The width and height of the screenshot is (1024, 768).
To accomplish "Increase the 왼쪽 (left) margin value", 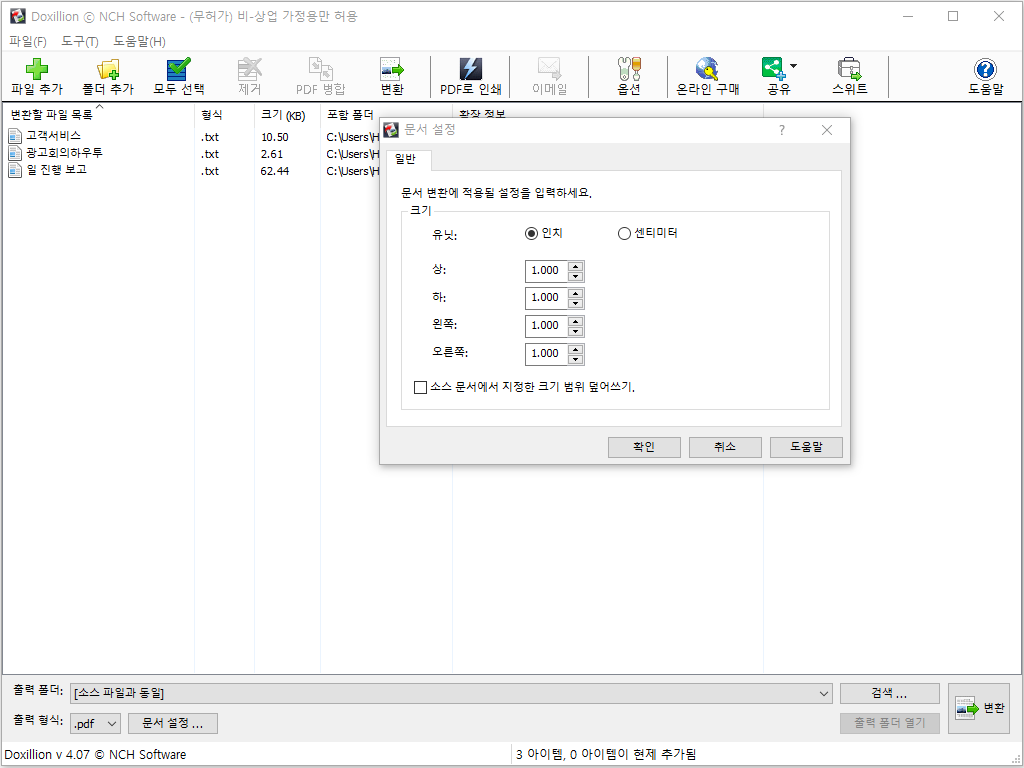I will 575,322.
